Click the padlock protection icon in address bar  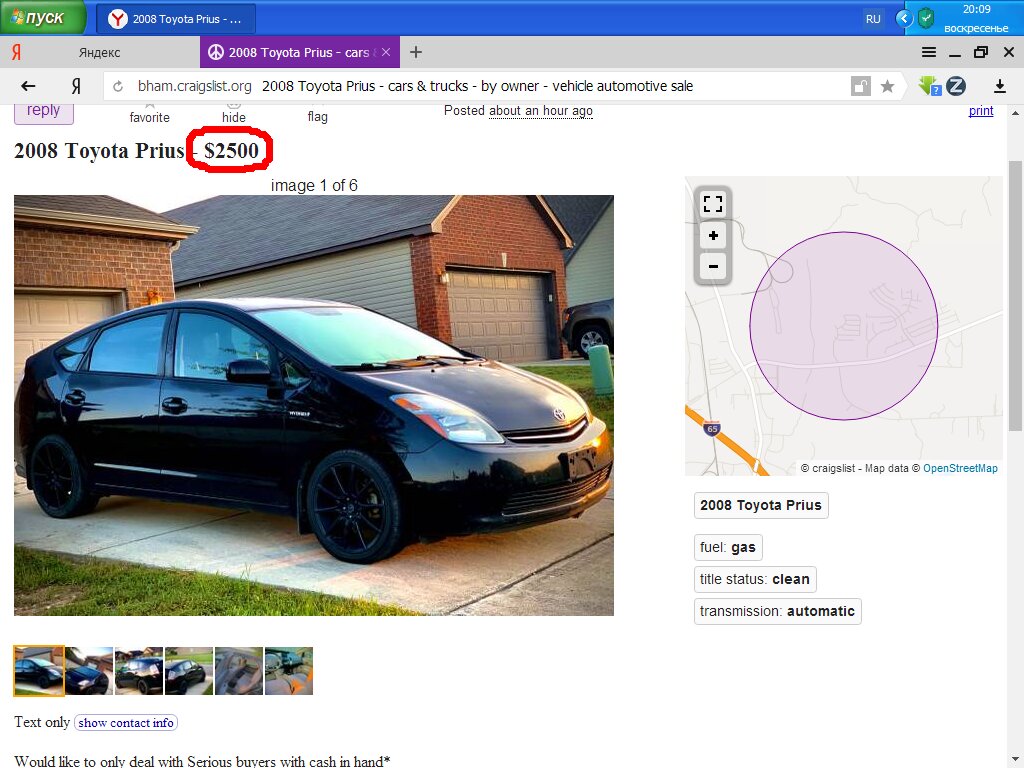(861, 86)
